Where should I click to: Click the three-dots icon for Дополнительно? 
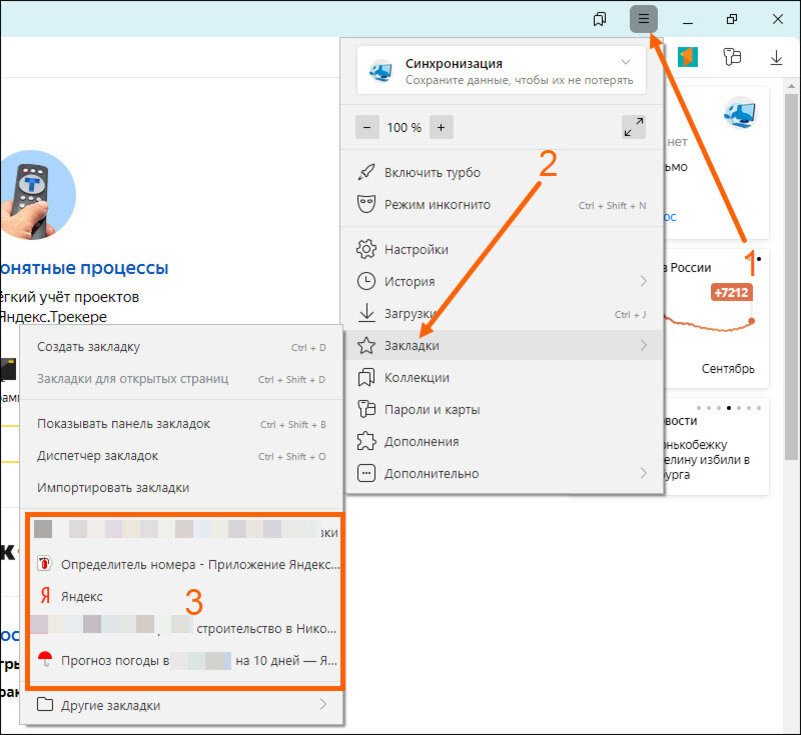[x=366, y=473]
